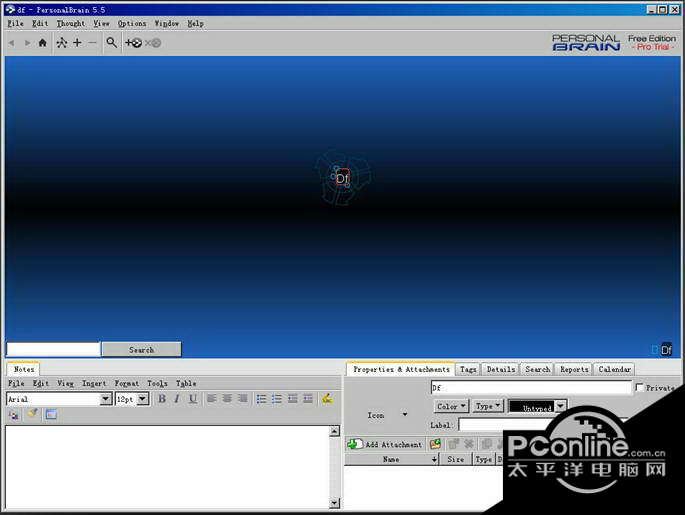Image resolution: width=685 pixels, height=515 pixels.
Task: Go back with the left arrow
Action: [12, 43]
